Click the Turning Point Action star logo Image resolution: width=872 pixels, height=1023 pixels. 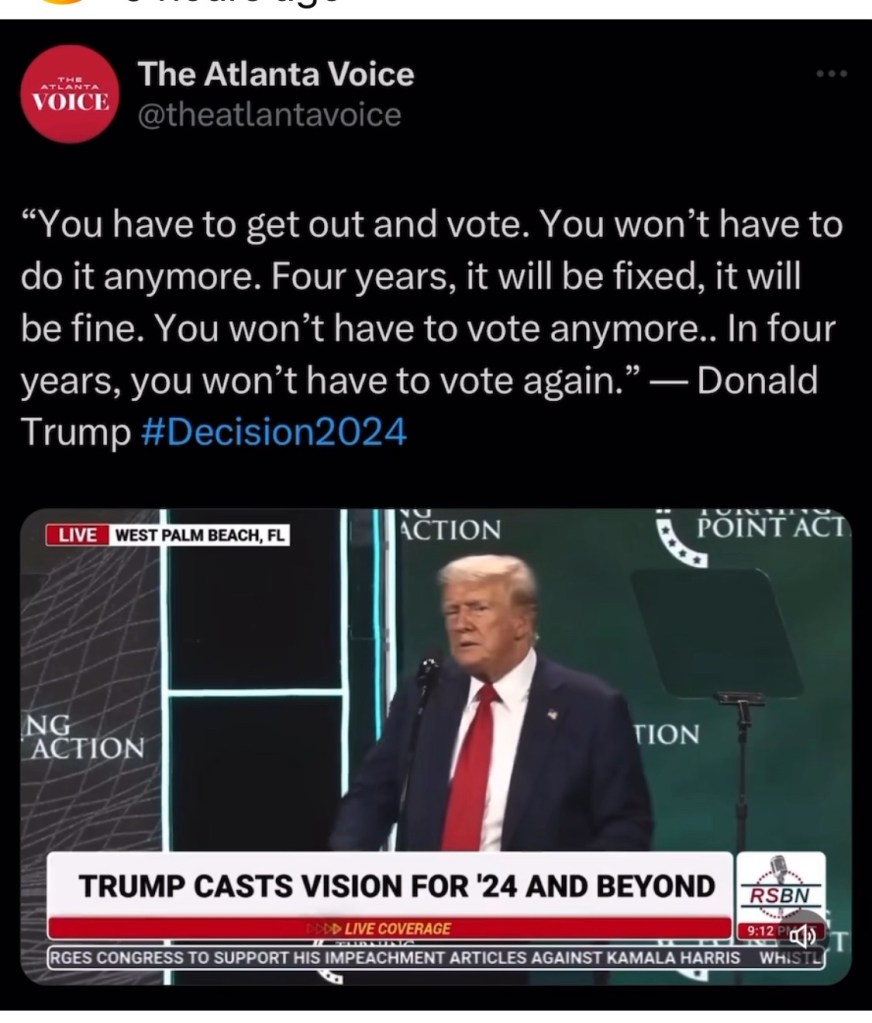pyautogui.click(x=680, y=543)
